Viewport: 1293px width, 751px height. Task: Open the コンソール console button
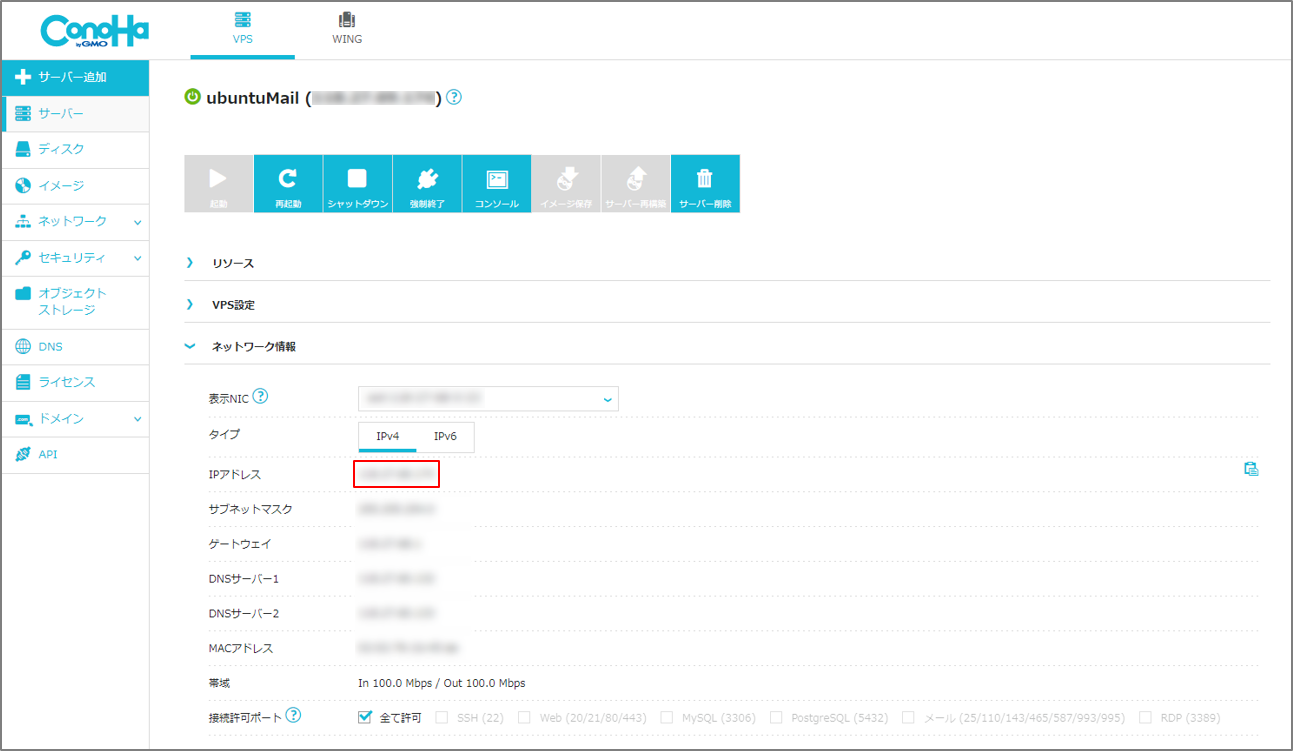click(497, 183)
